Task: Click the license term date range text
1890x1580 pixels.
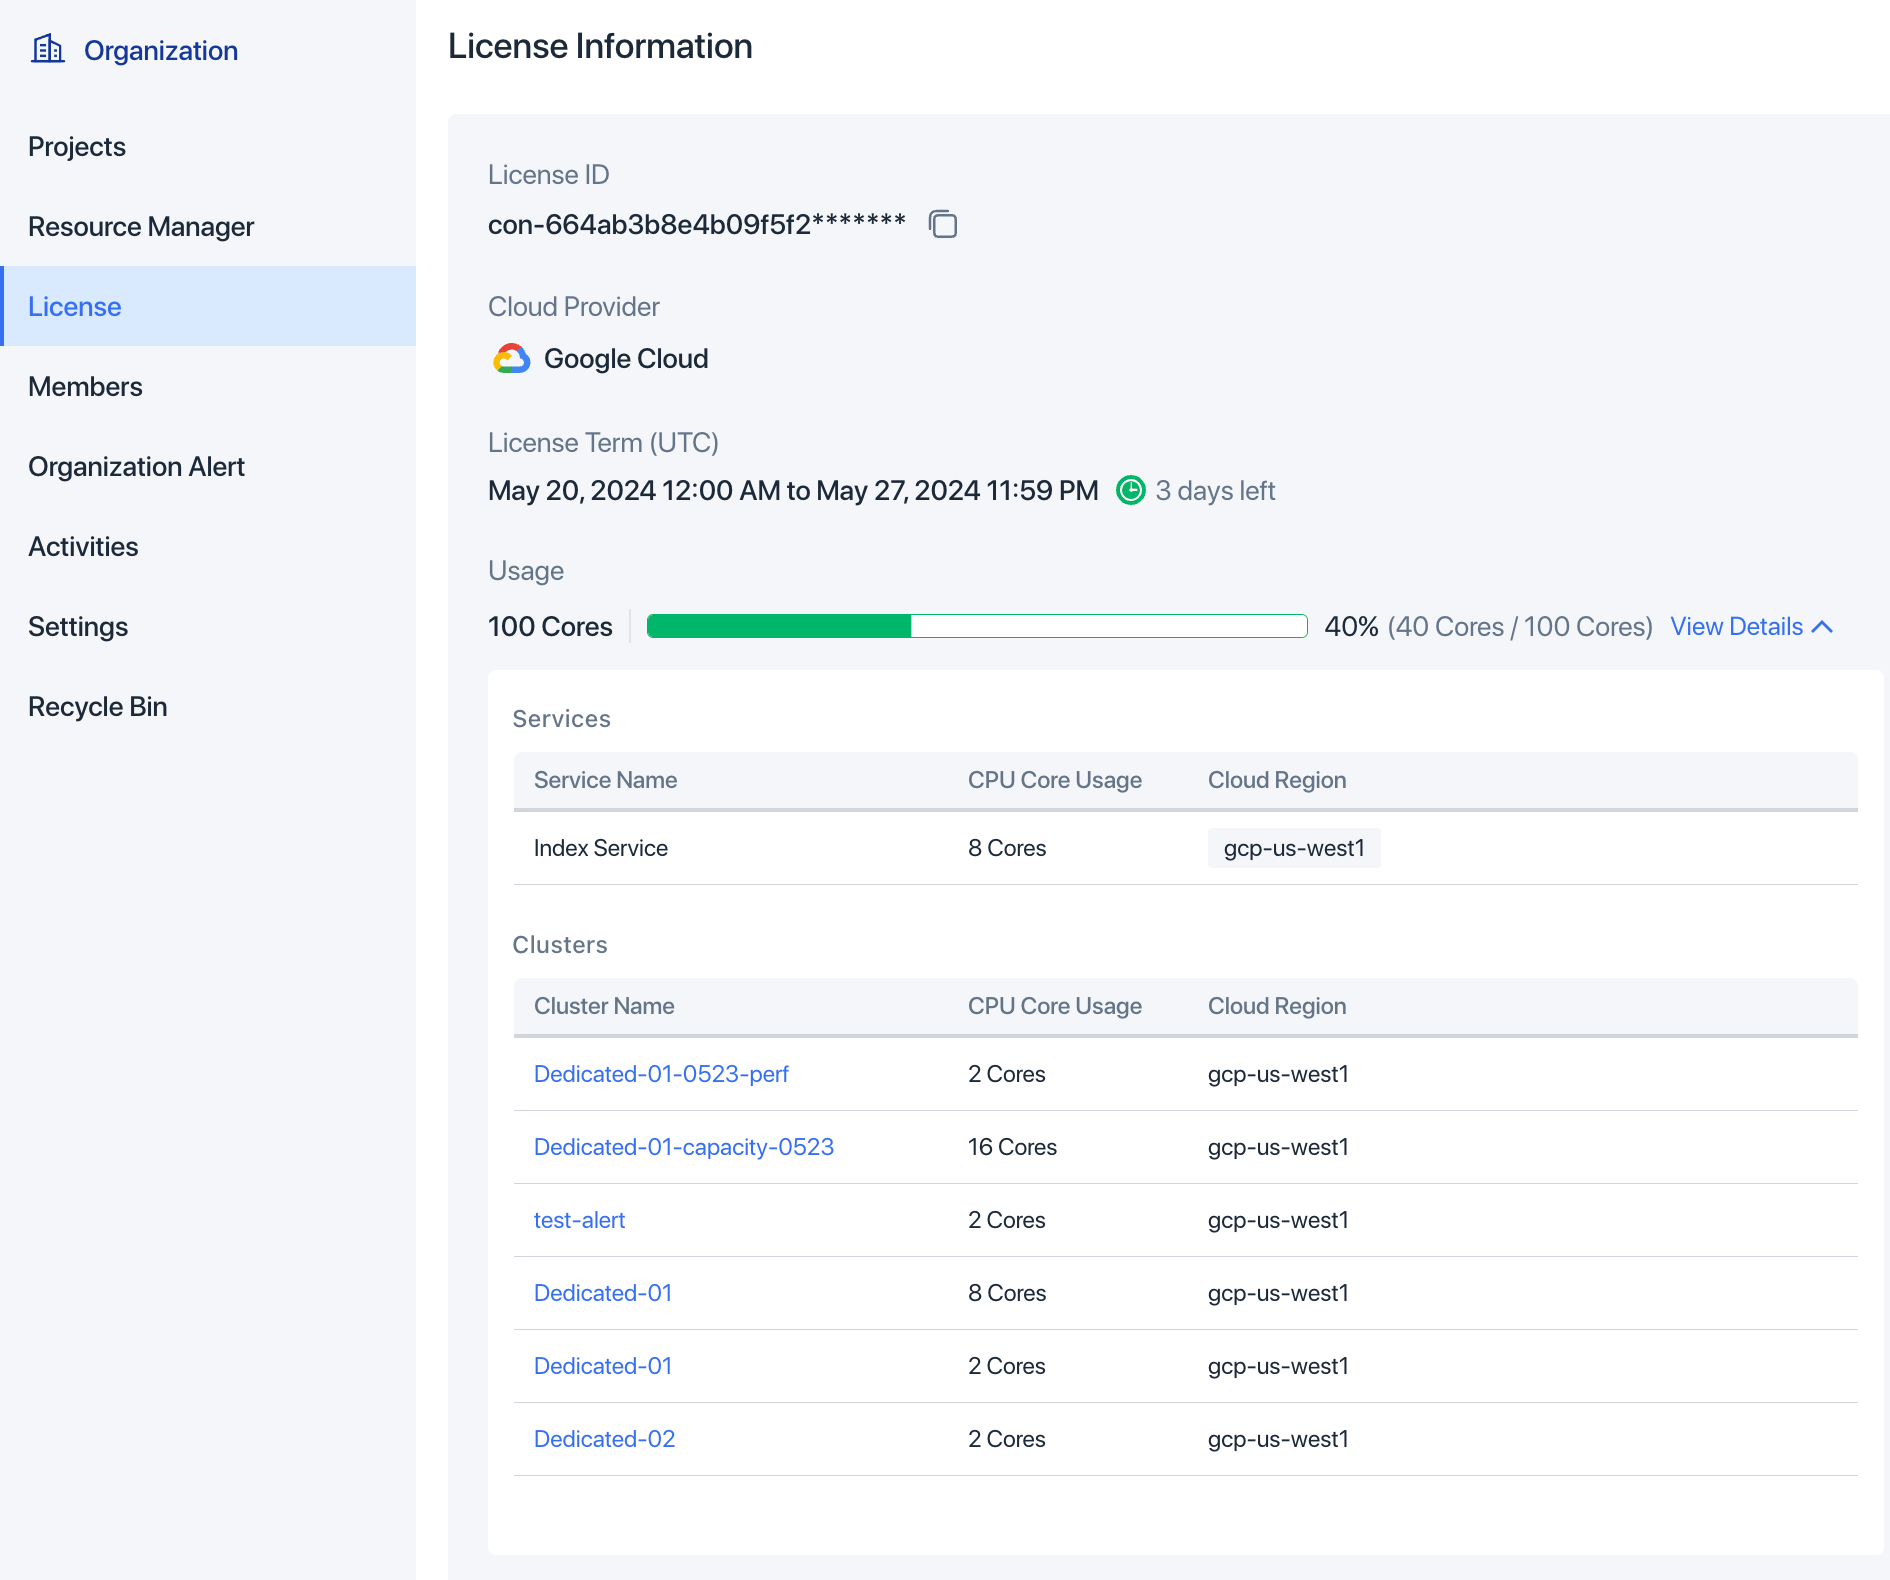Action: coord(793,491)
